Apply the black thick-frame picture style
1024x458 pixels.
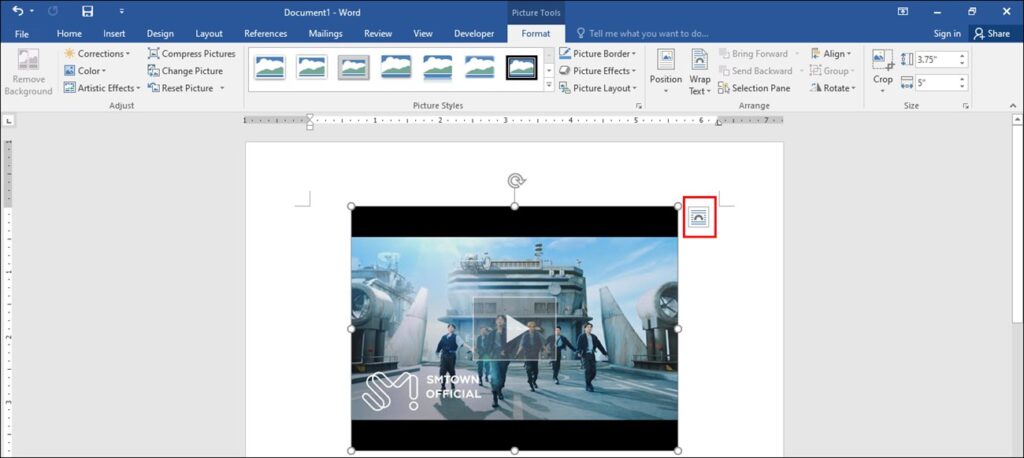pos(521,67)
